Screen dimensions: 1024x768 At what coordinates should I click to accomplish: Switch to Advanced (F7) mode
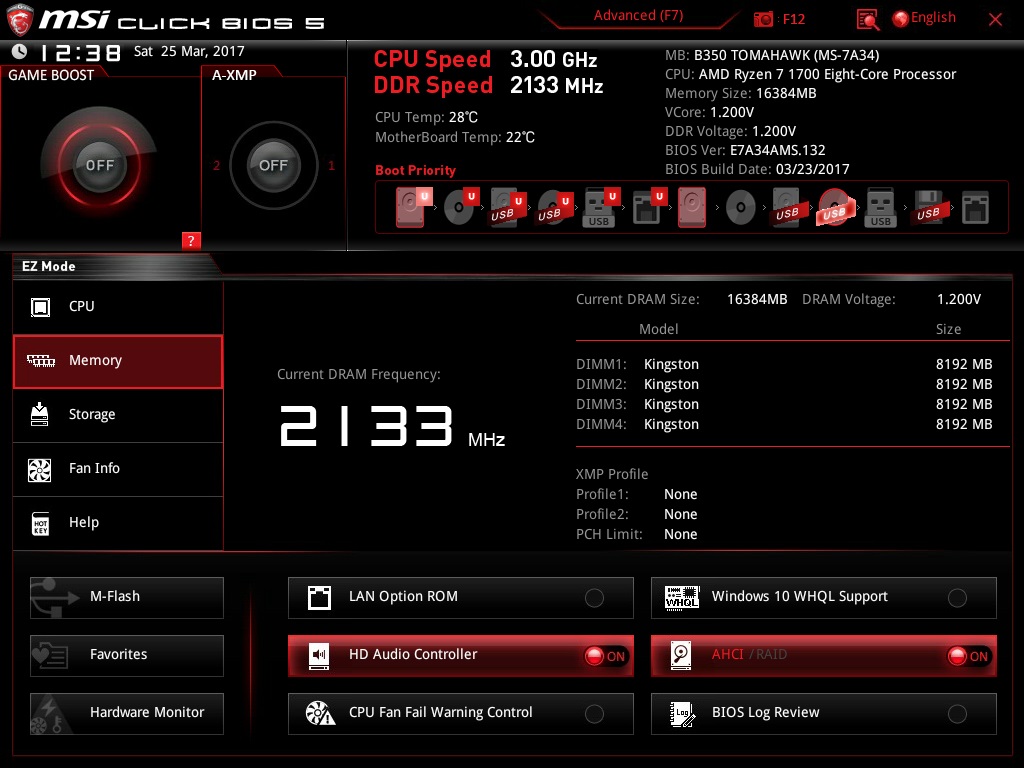(638, 16)
